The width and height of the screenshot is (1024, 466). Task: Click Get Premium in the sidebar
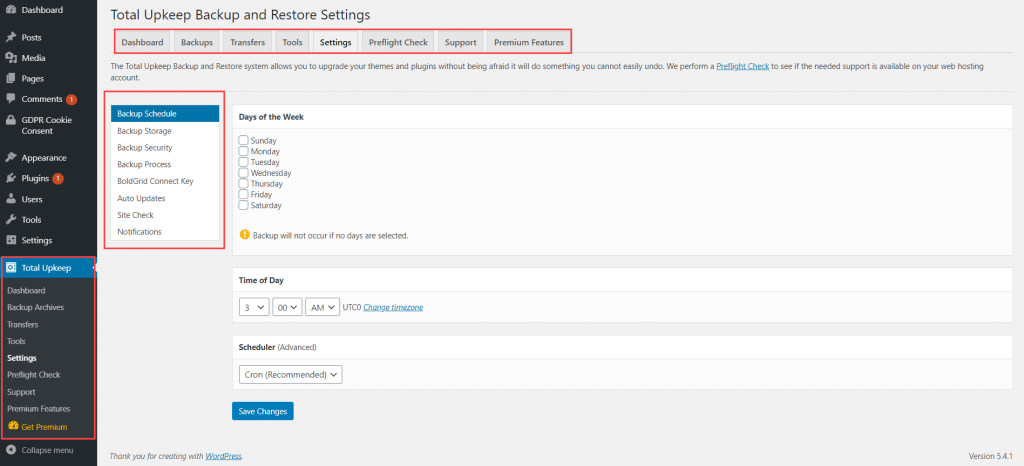coord(44,426)
